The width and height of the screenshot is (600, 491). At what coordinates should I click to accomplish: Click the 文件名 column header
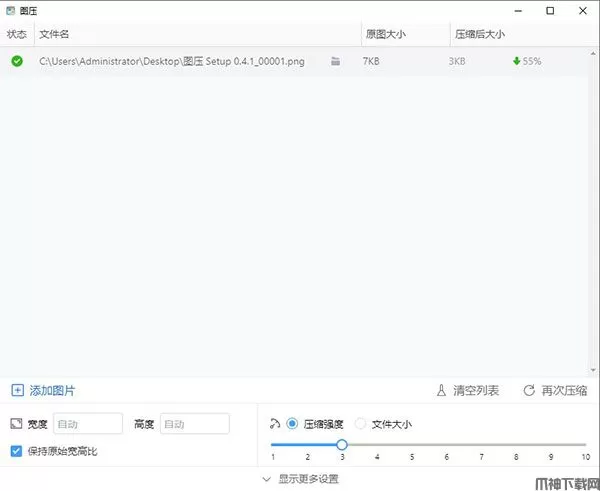point(54,34)
